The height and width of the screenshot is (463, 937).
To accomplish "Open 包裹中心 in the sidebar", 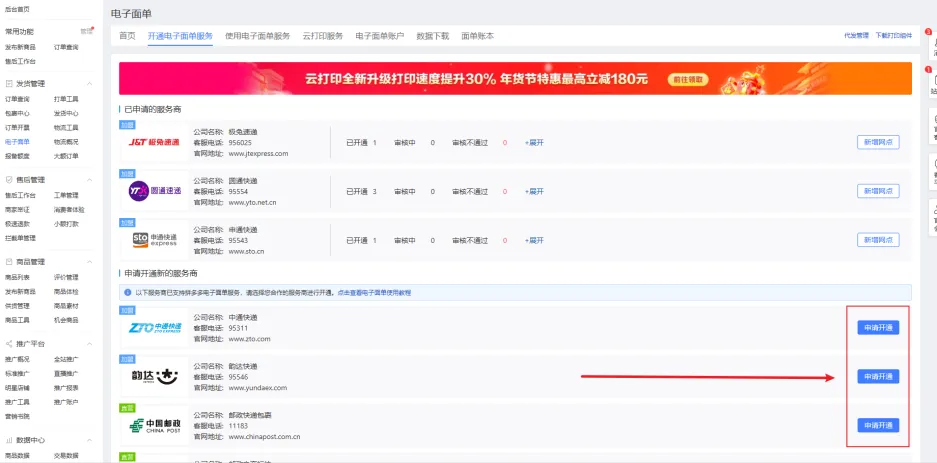I will point(17,114).
